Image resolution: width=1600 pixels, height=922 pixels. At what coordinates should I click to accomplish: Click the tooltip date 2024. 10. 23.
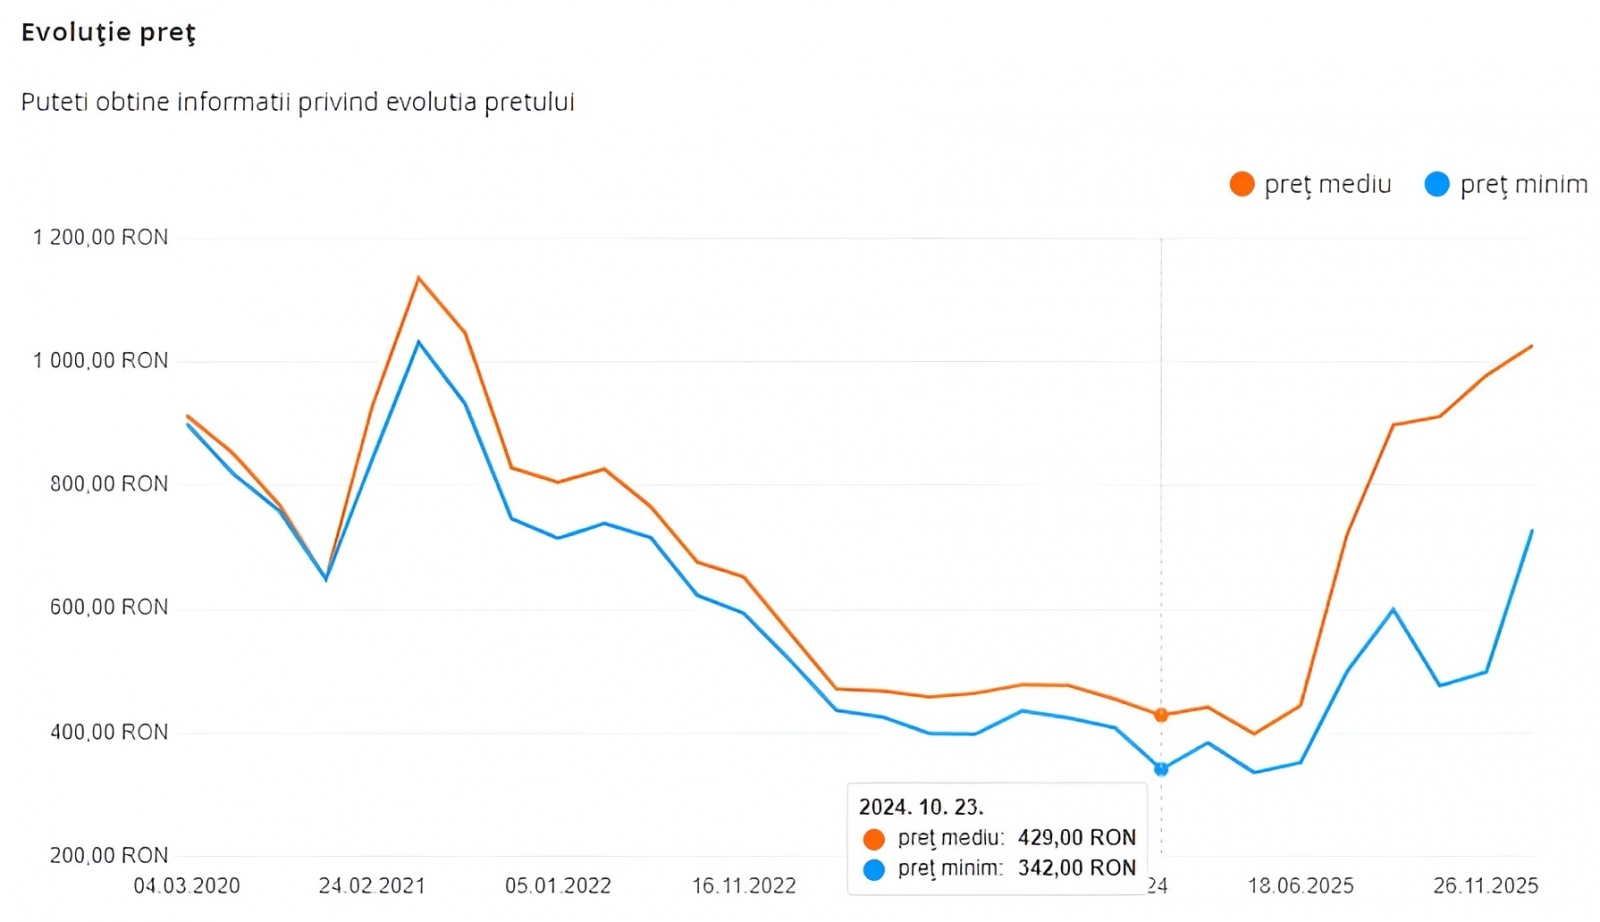pos(921,807)
